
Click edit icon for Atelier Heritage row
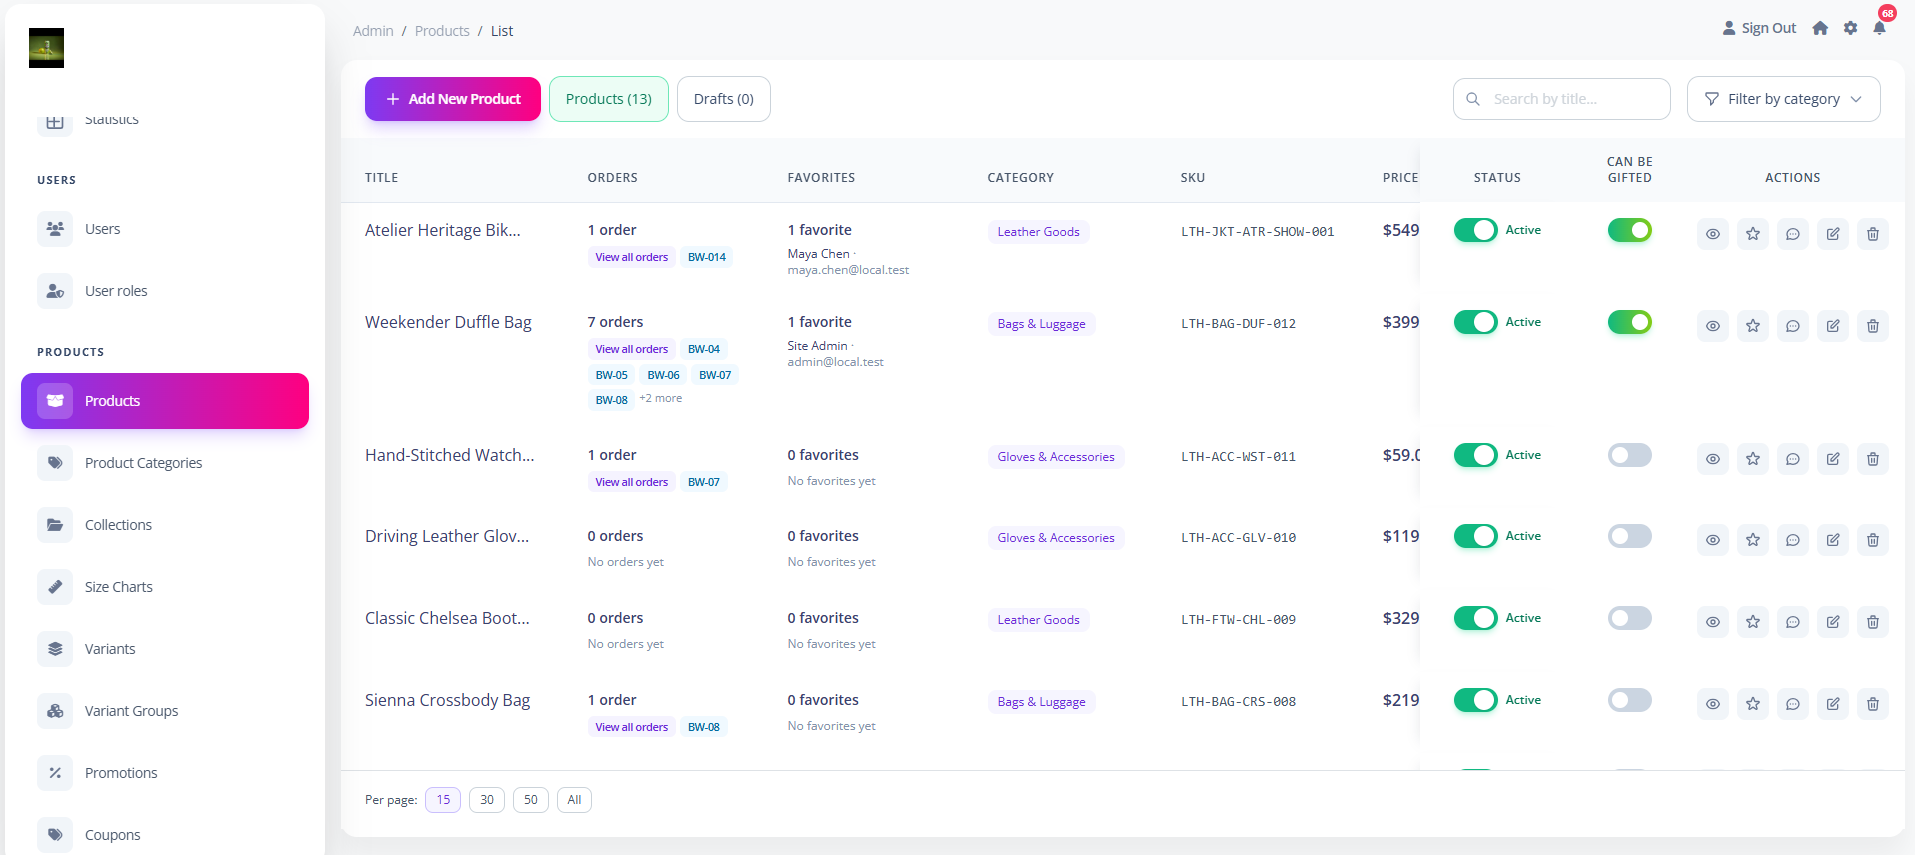[1832, 234]
